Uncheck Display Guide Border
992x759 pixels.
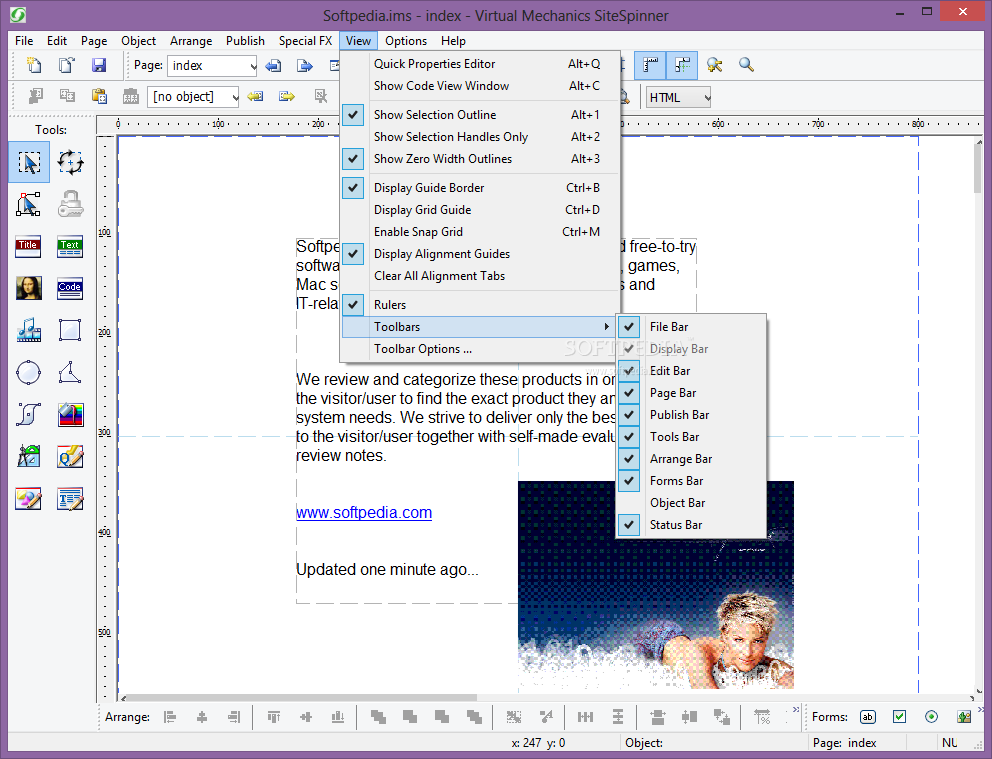[x=478, y=188]
